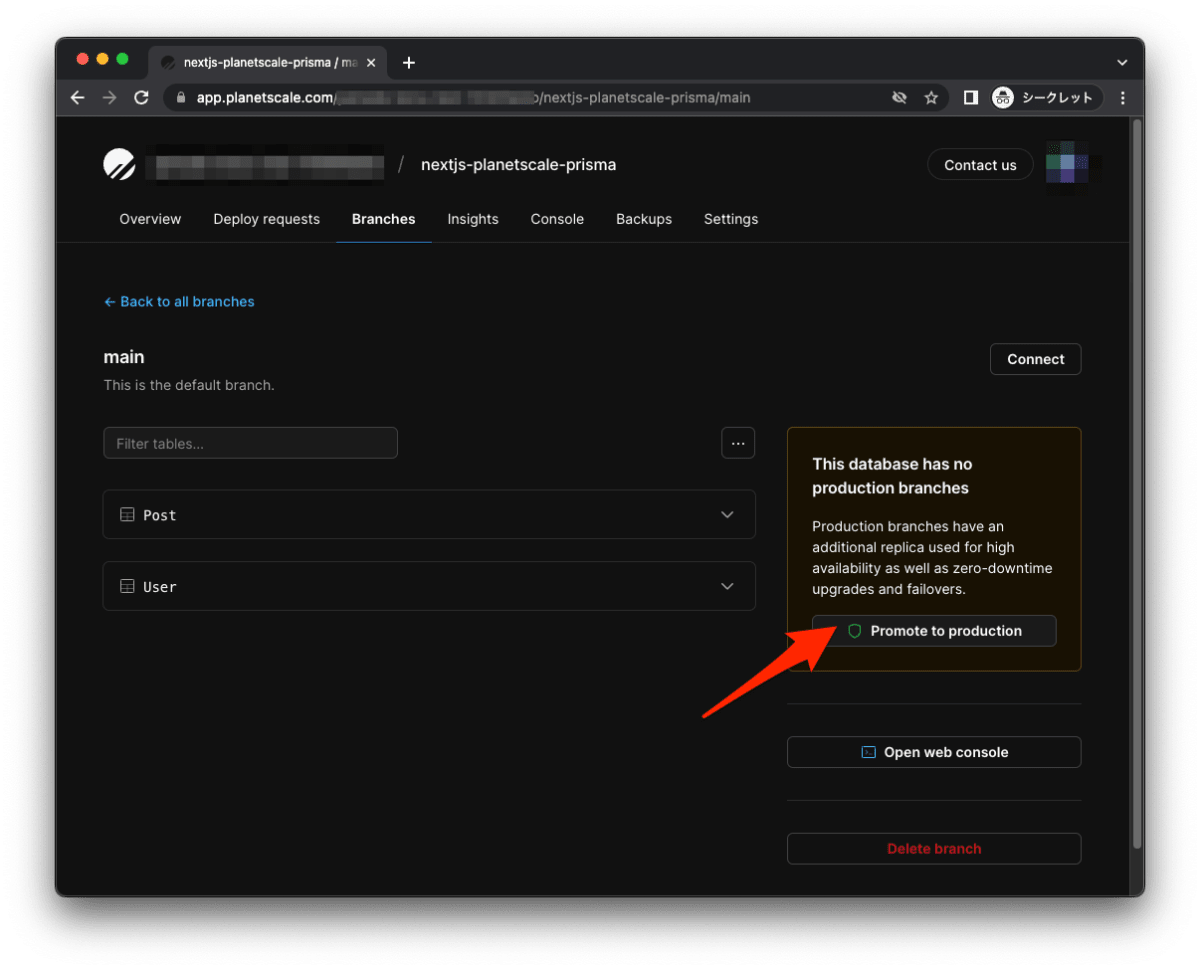
Task: Select the Branches tab
Action: pos(383,219)
